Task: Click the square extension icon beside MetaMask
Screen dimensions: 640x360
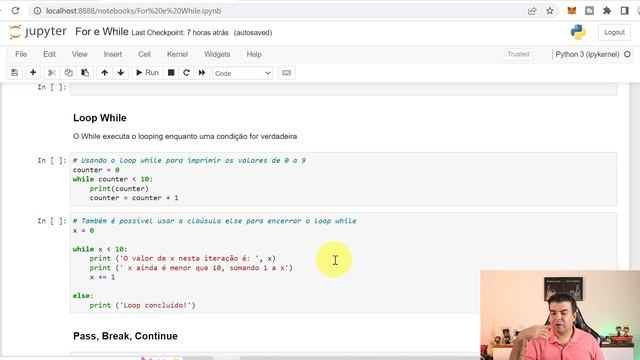Action: coord(589,11)
